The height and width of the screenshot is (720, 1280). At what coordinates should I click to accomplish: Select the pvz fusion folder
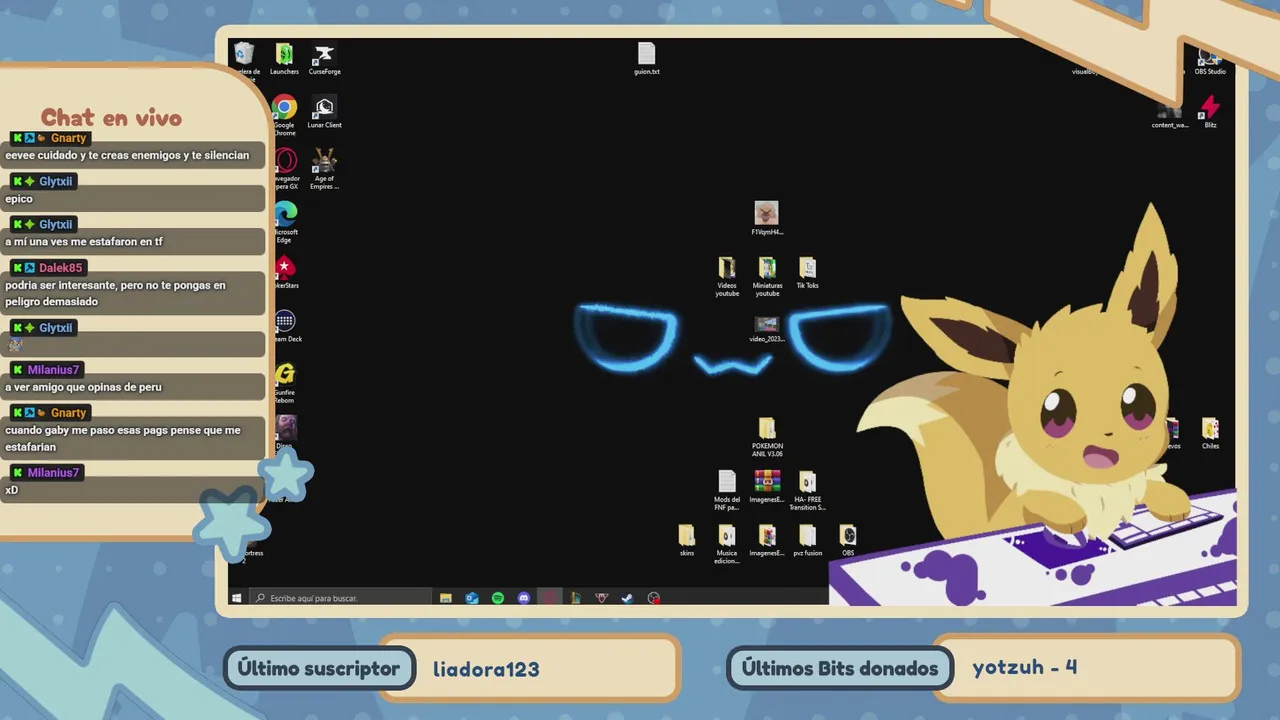click(807, 540)
